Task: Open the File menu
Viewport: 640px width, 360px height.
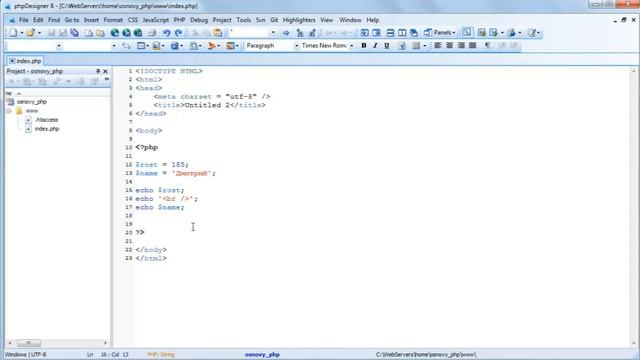Action: click(24, 20)
